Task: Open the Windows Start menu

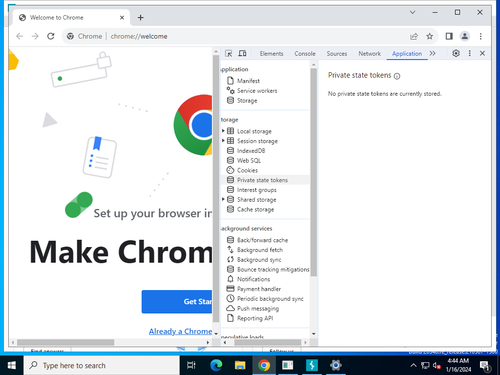Action: click(x=11, y=366)
